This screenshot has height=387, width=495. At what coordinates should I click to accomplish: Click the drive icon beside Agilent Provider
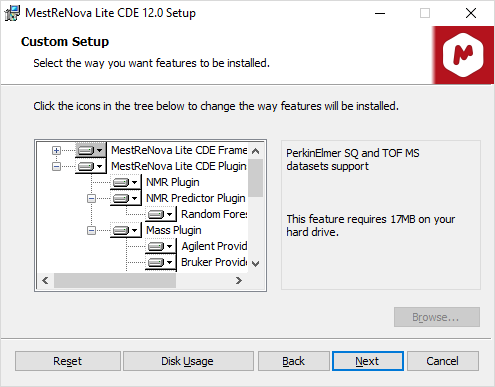point(161,246)
